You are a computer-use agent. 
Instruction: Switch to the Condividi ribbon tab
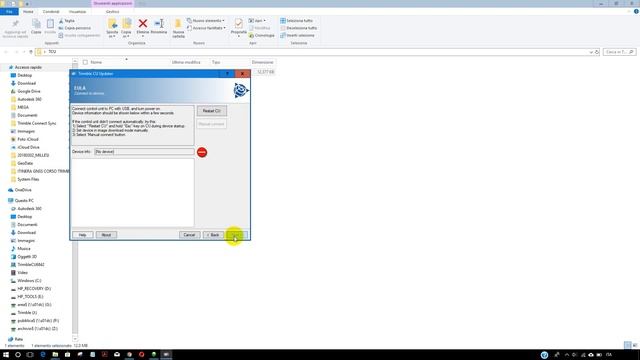coord(51,11)
